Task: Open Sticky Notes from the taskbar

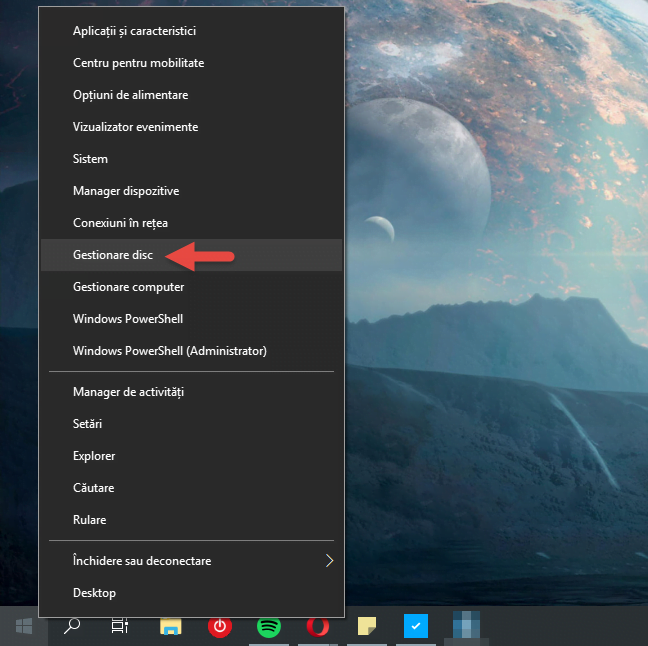Action: pos(367,626)
